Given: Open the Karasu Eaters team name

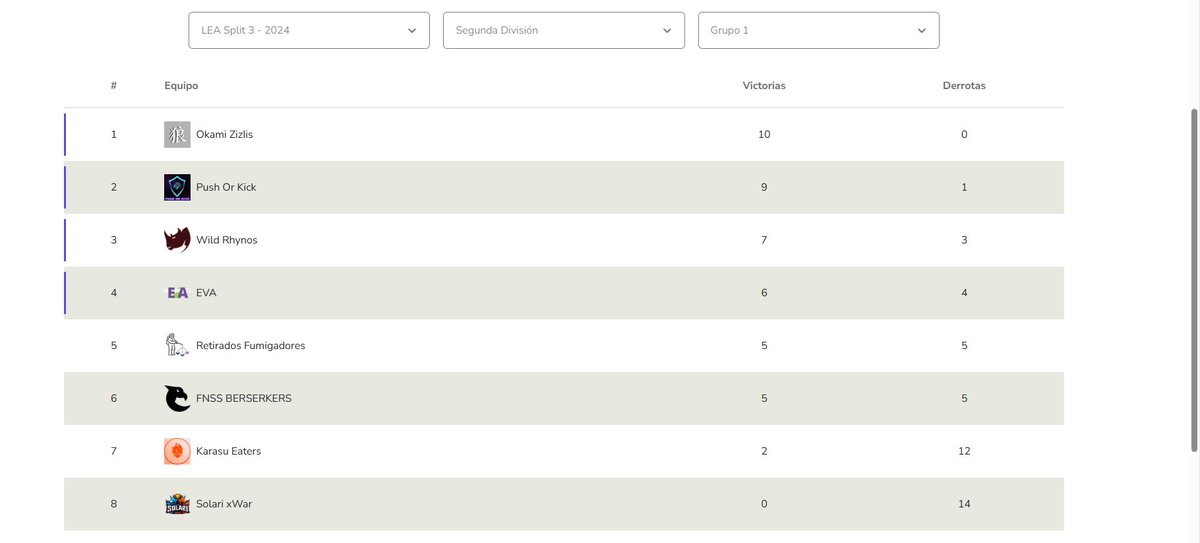Looking at the screenshot, I should [x=228, y=451].
